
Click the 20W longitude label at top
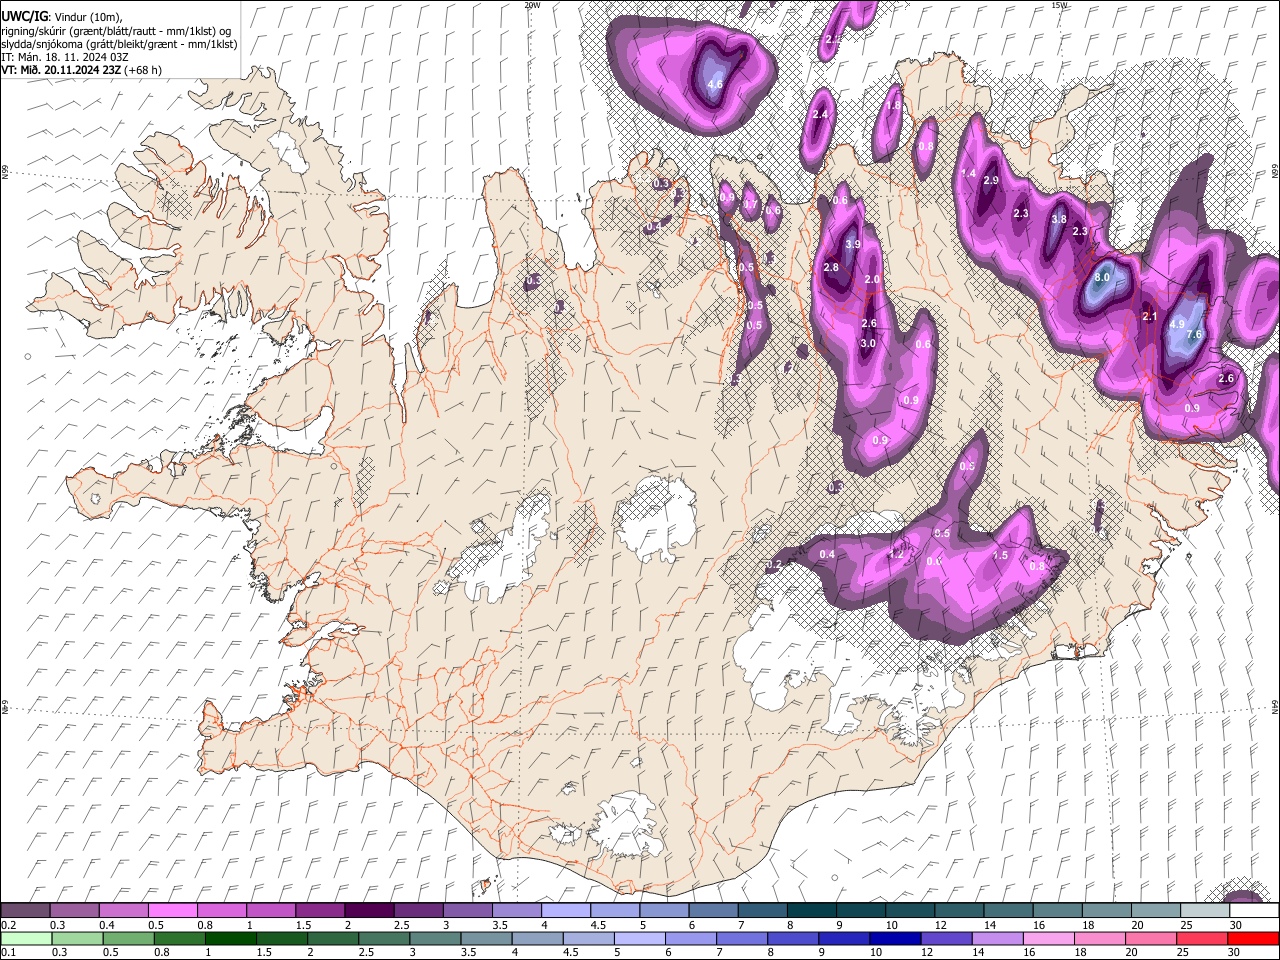532,5
